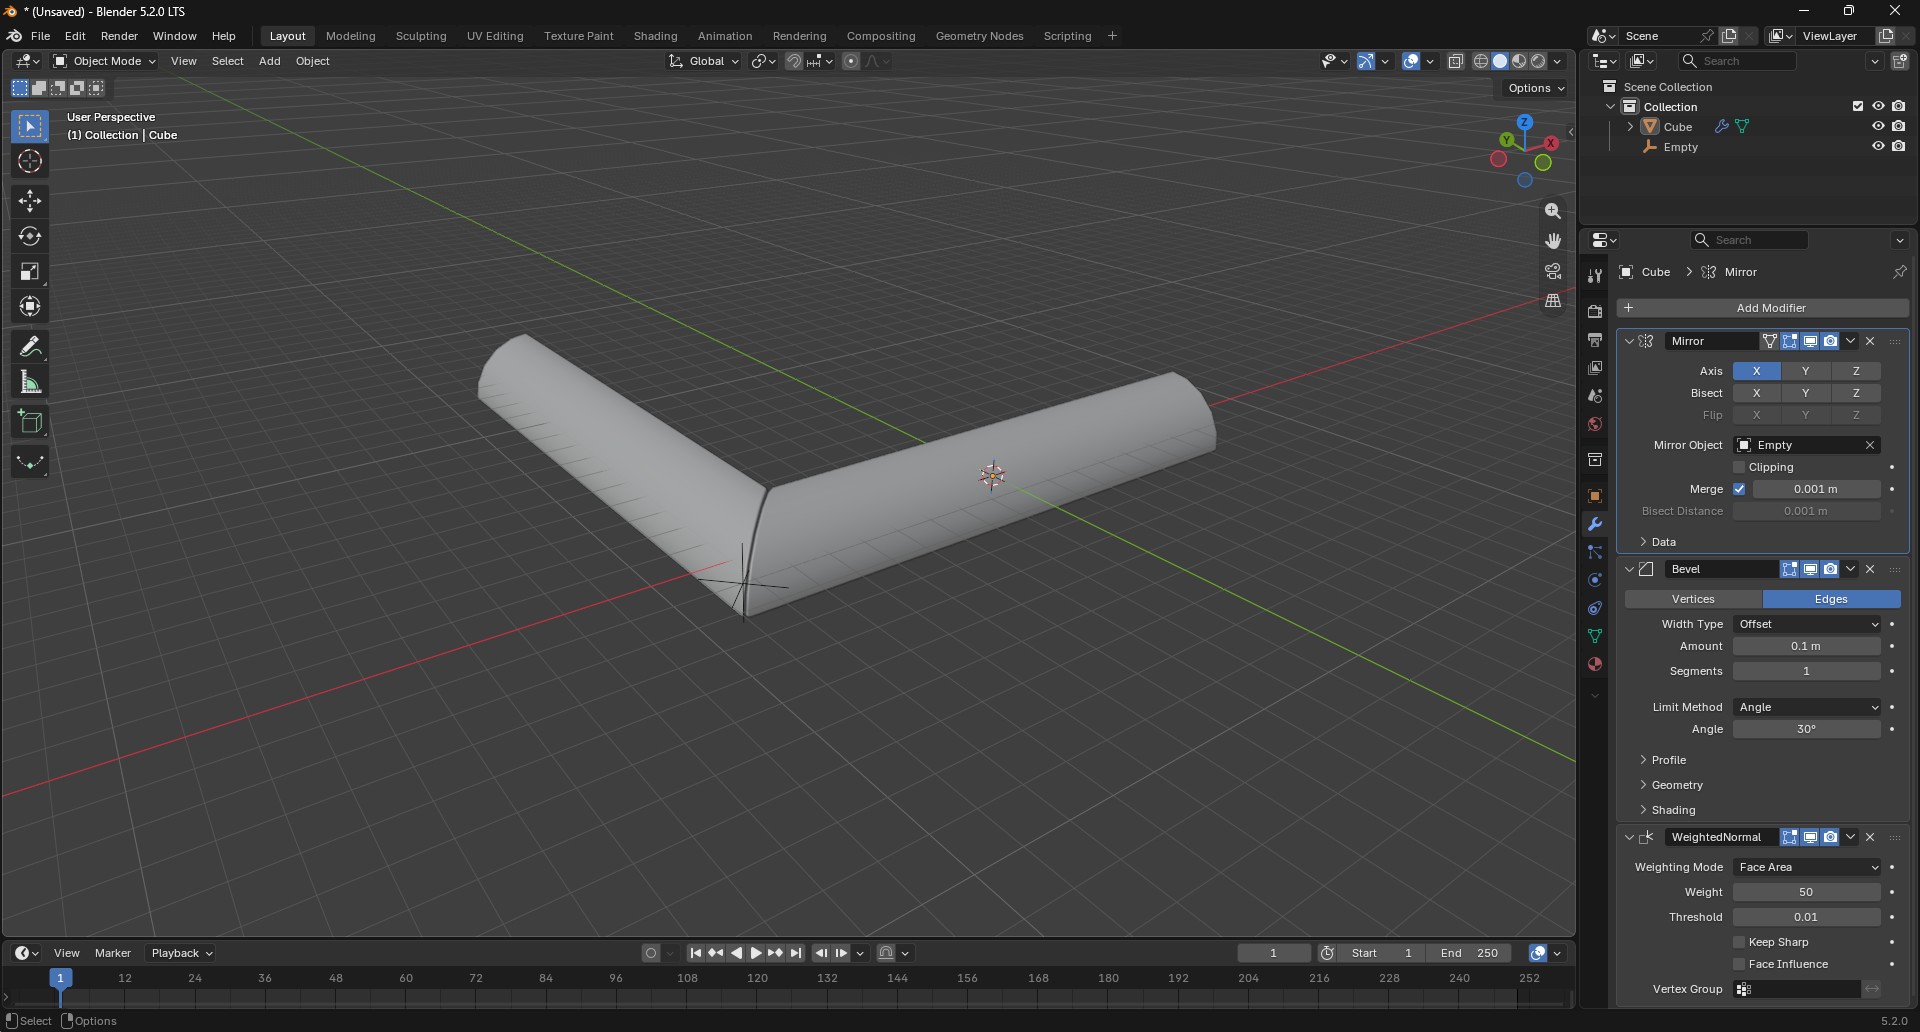Open the Physics properties tab
The height and width of the screenshot is (1032, 1920).
point(1595,580)
